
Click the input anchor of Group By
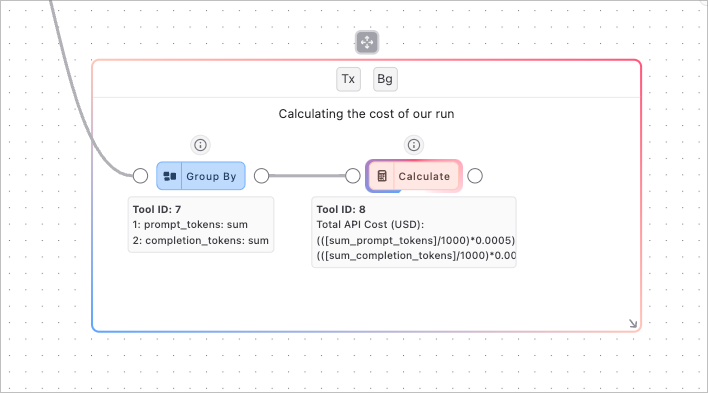[140, 176]
